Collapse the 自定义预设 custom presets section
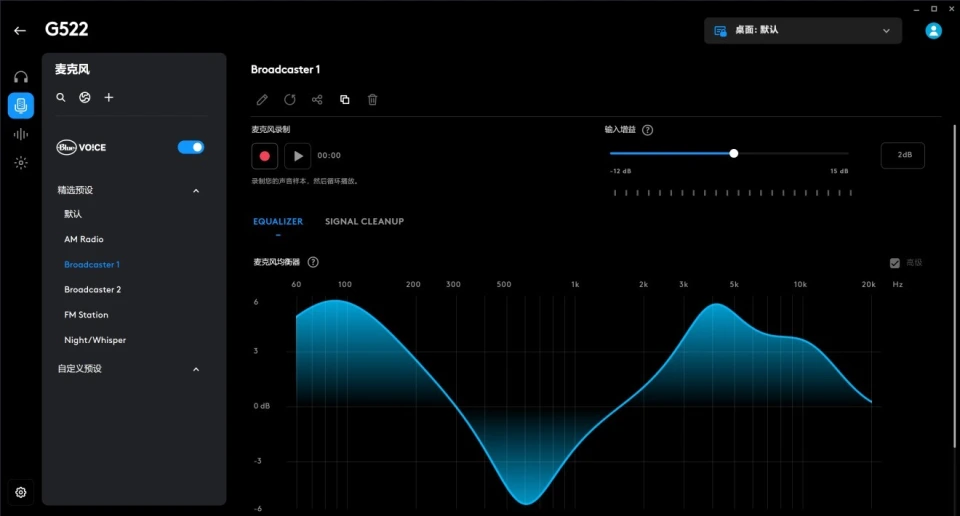 (196, 369)
